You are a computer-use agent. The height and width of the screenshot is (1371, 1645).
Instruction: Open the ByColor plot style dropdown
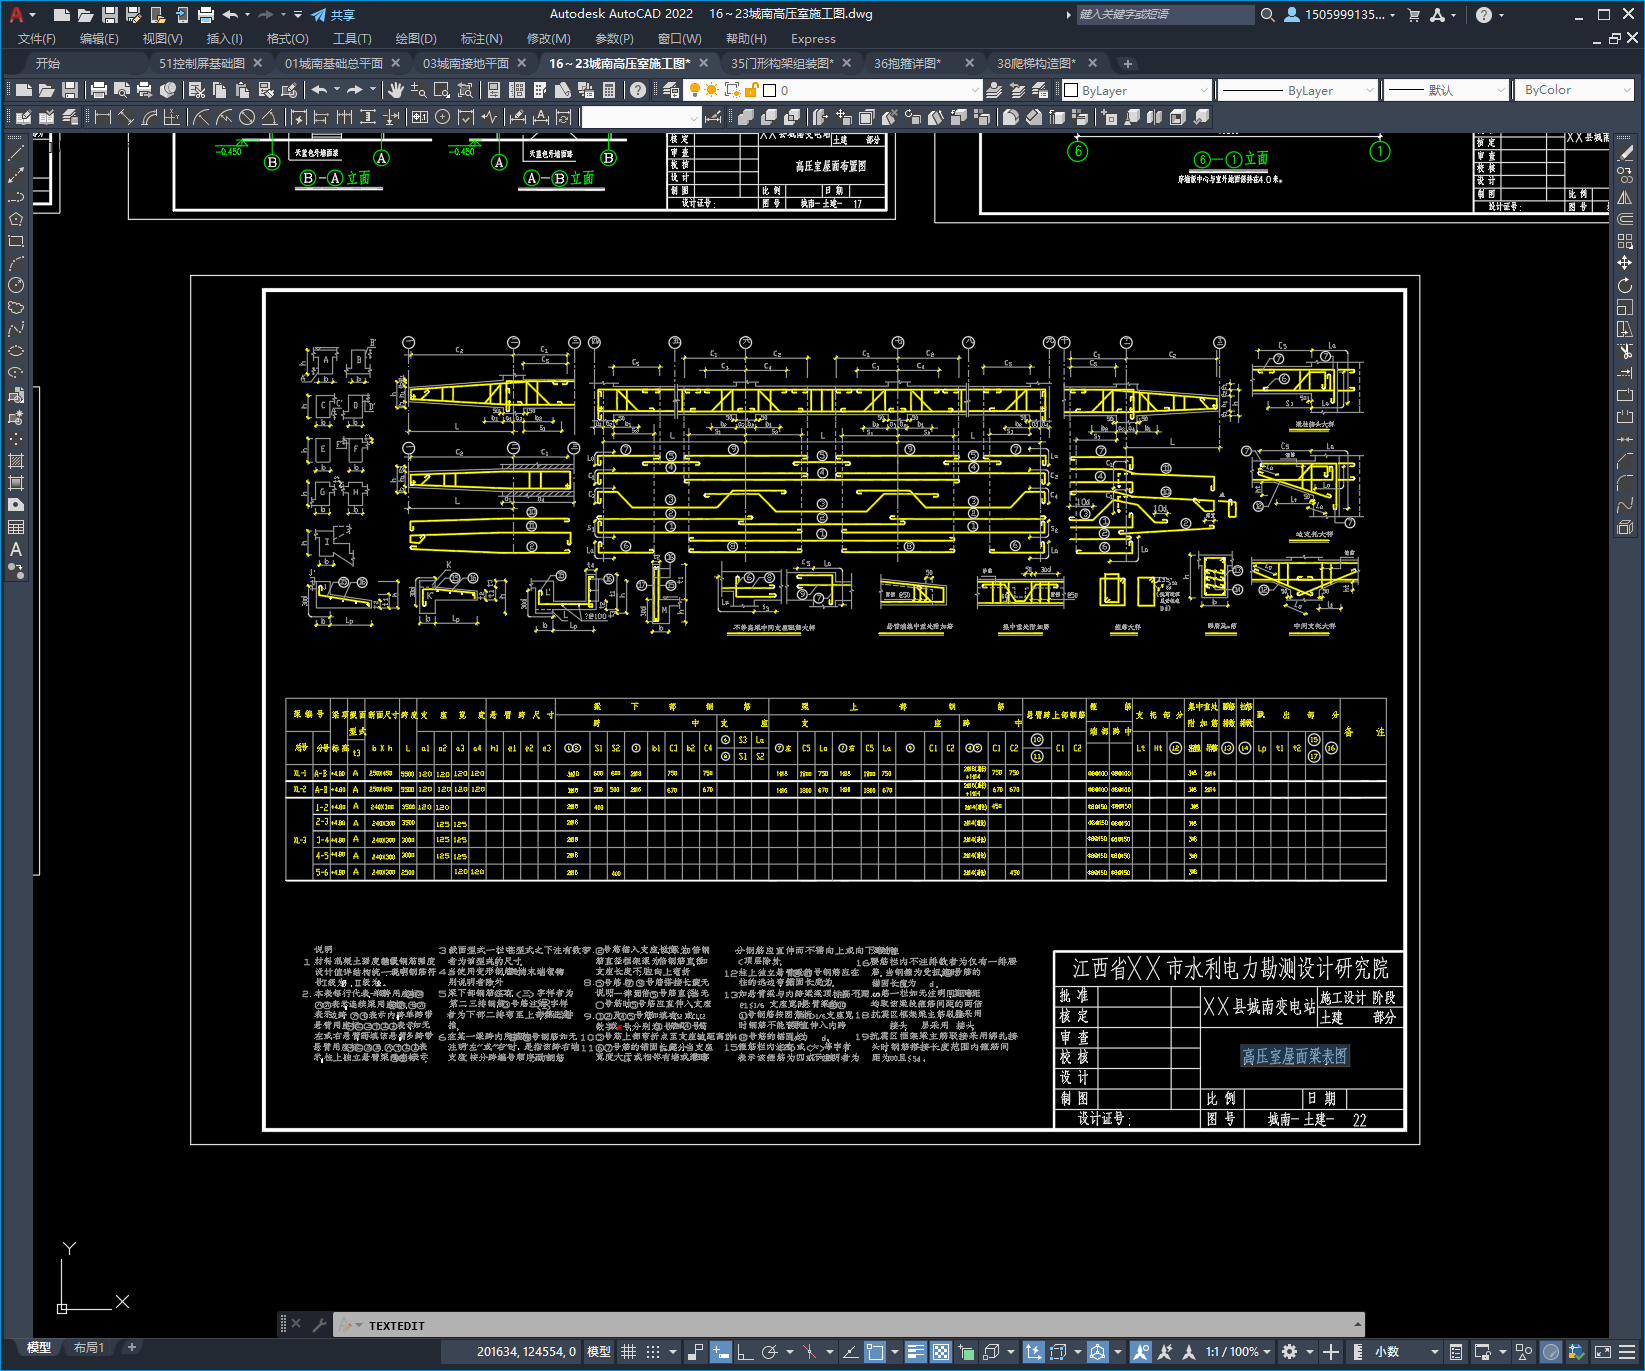tap(1574, 90)
